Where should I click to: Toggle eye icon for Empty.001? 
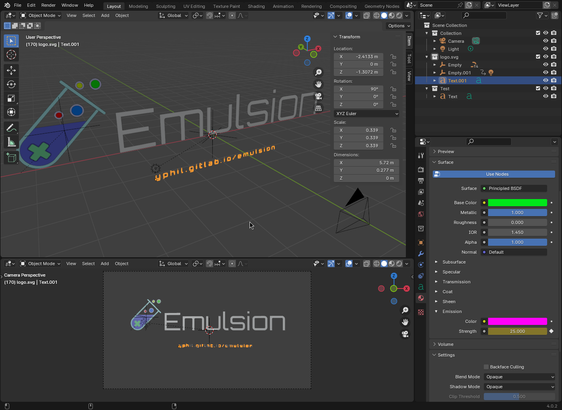tap(545, 72)
